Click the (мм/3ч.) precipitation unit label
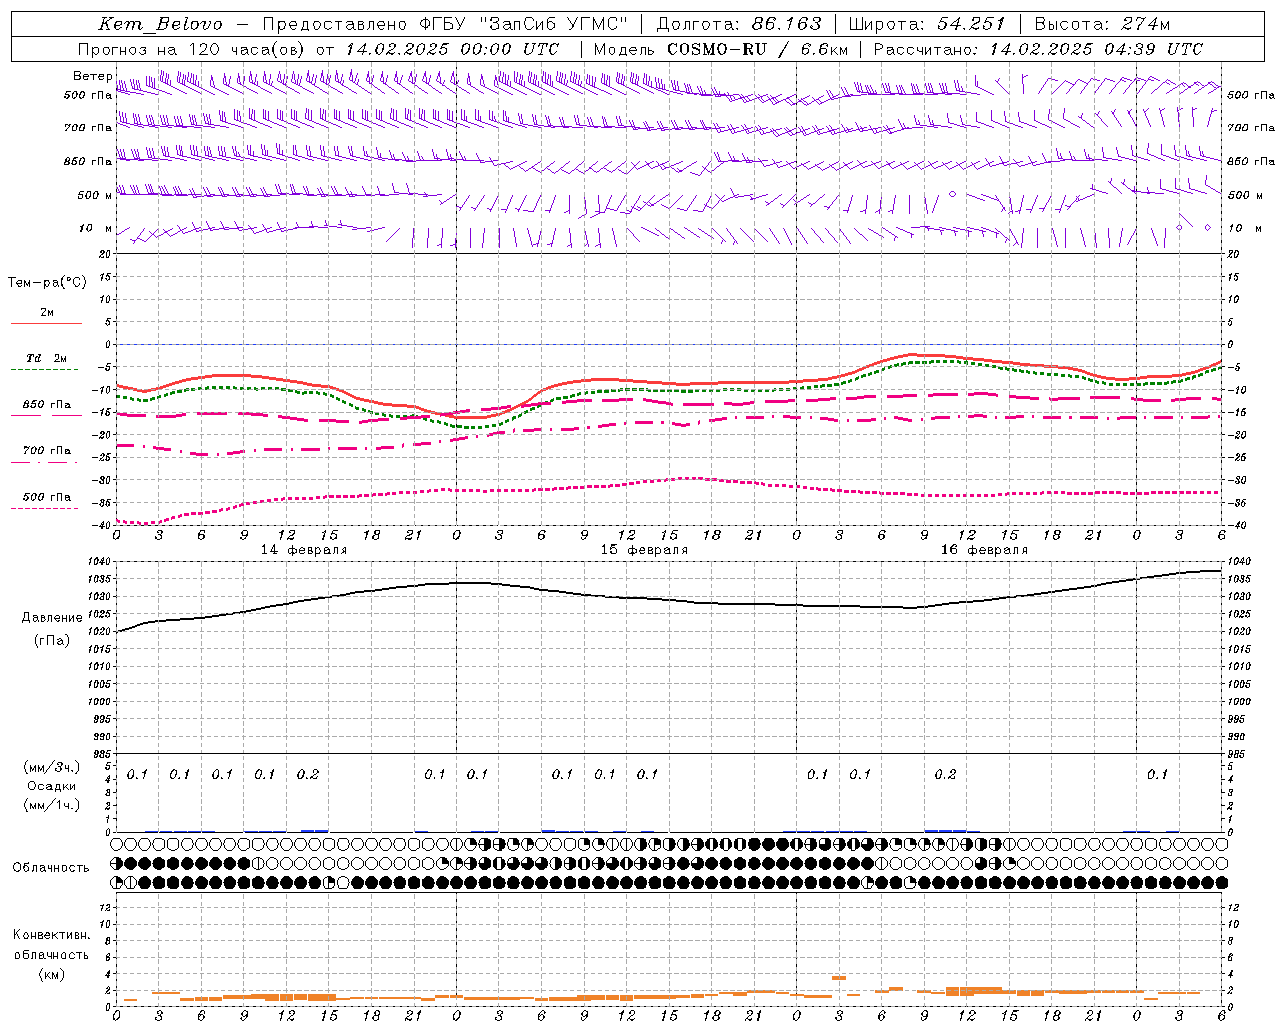1280x1024 pixels. point(52,768)
